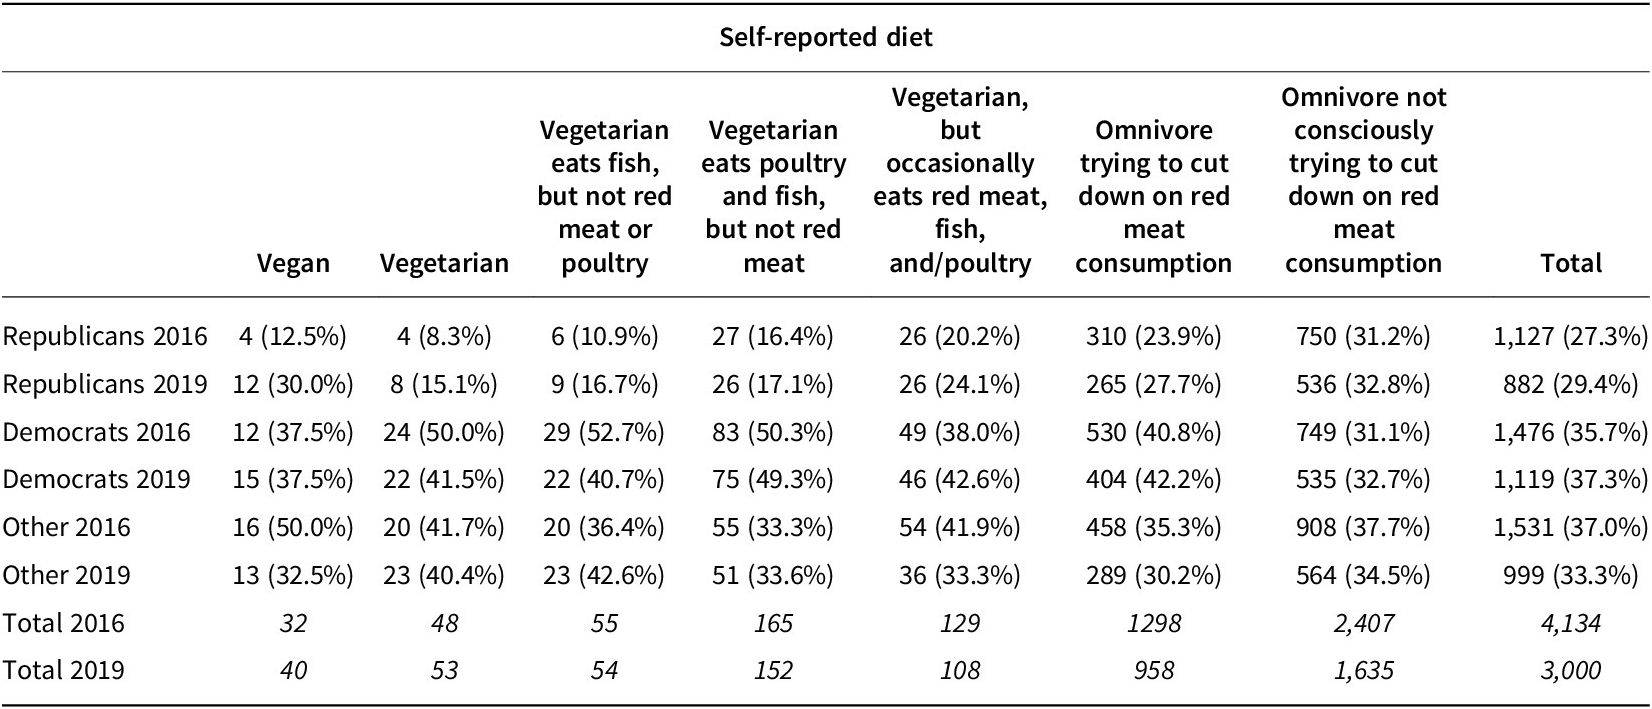Select 'Omnivore trying to cut down' column header
The width and height of the screenshot is (1652, 709).
point(1153,197)
